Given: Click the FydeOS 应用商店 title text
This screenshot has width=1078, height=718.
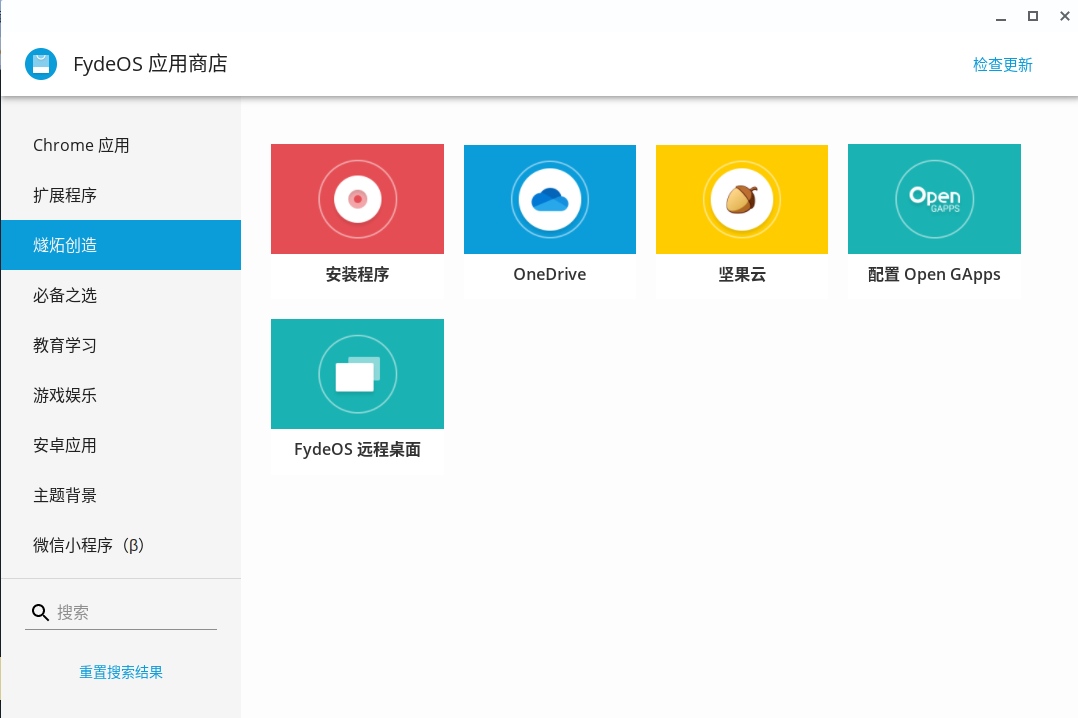Looking at the screenshot, I should coord(150,64).
